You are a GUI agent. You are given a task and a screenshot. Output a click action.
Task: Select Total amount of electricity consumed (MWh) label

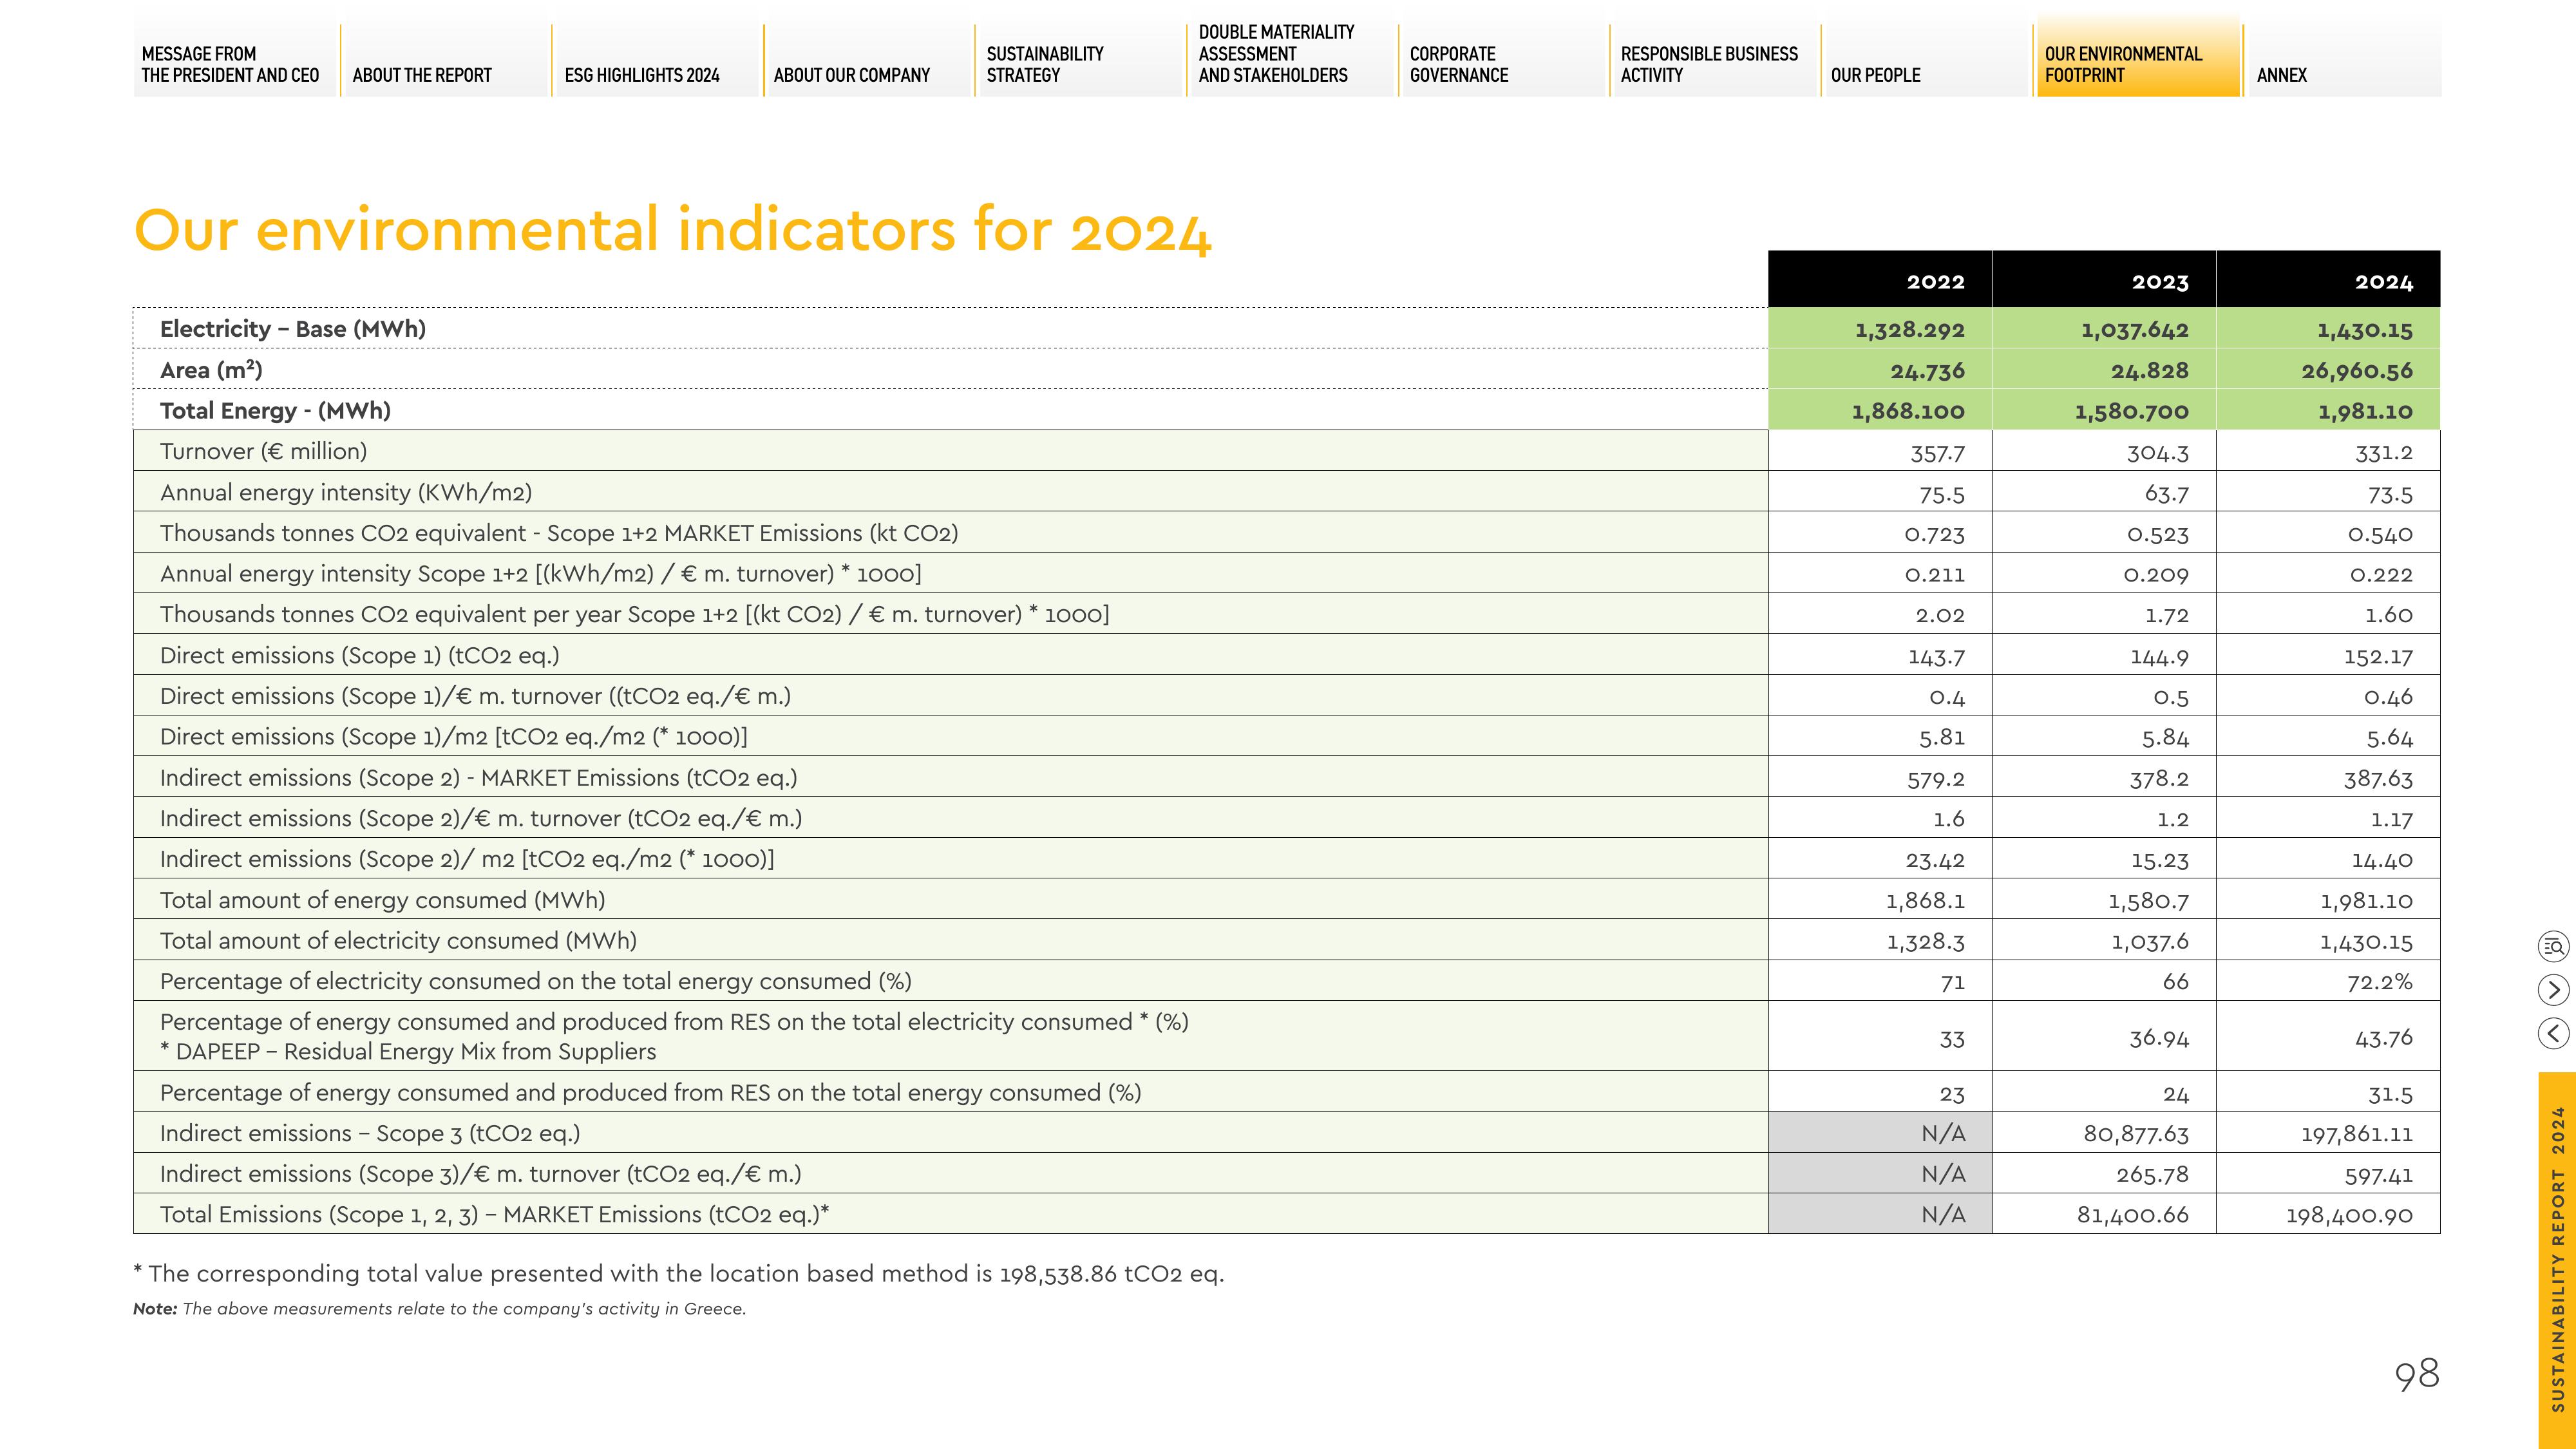pyautogui.click(x=398, y=941)
